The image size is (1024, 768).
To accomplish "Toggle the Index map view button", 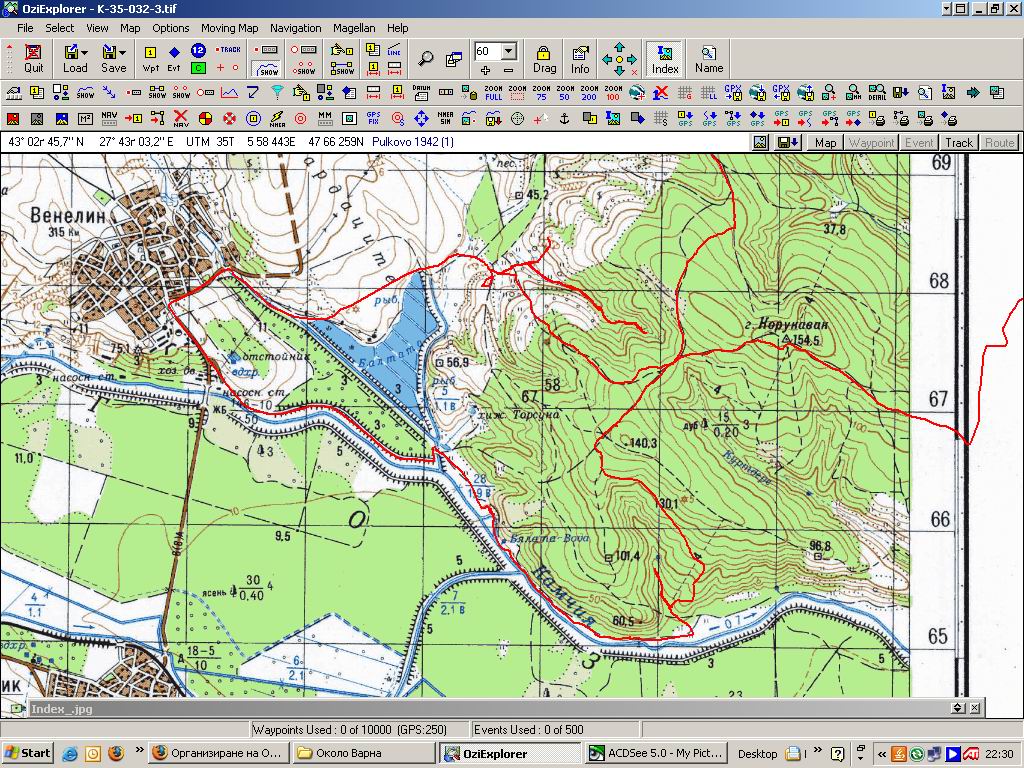I will 665,58.
